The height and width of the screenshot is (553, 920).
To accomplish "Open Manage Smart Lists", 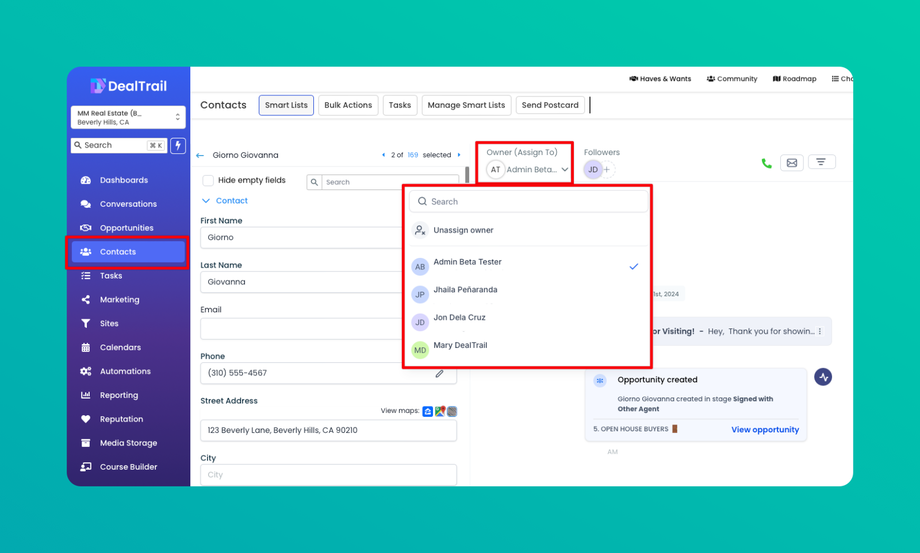I will [466, 105].
